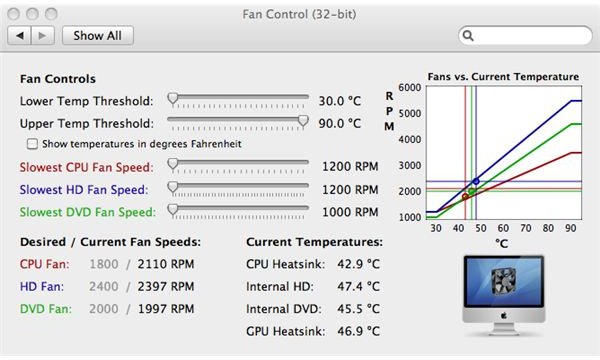Click the red CPU marker on the graph
Screen dimensions: 600x360
(465, 197)
